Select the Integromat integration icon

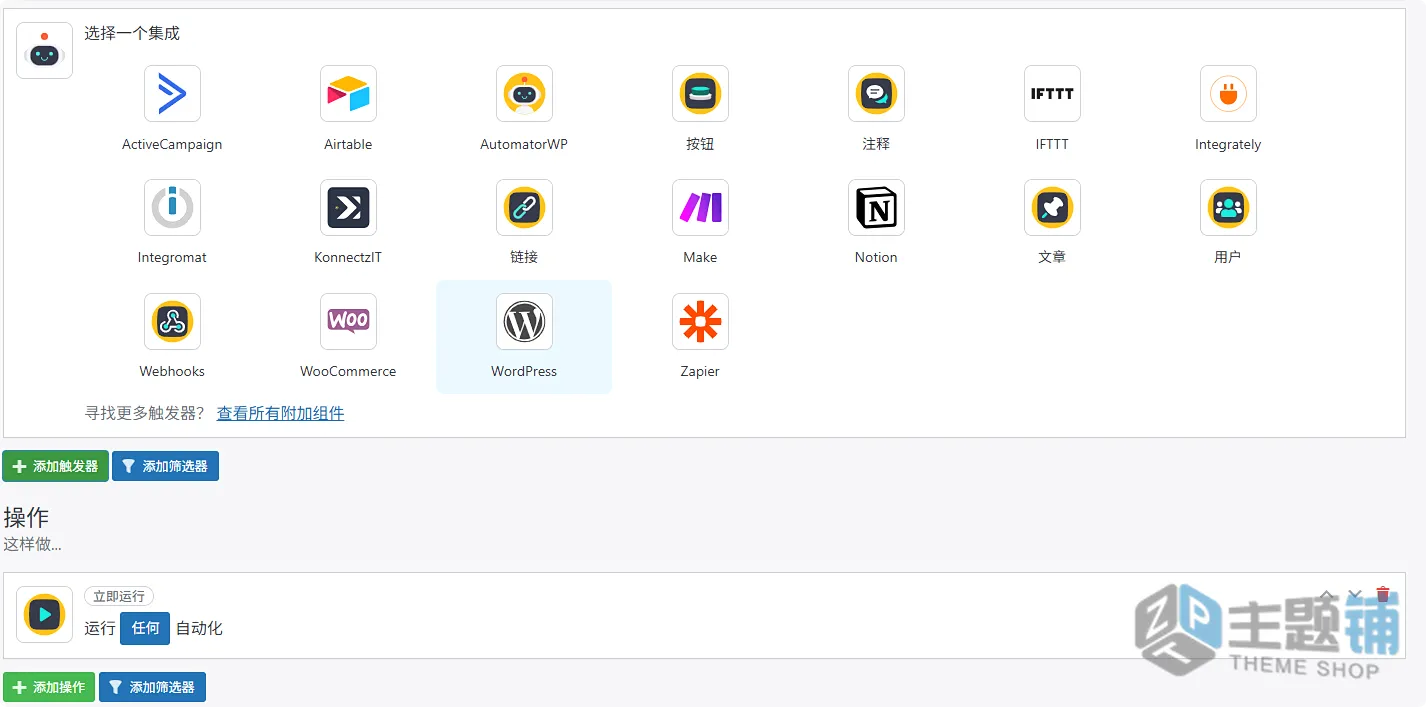click(x=172, y=207)
